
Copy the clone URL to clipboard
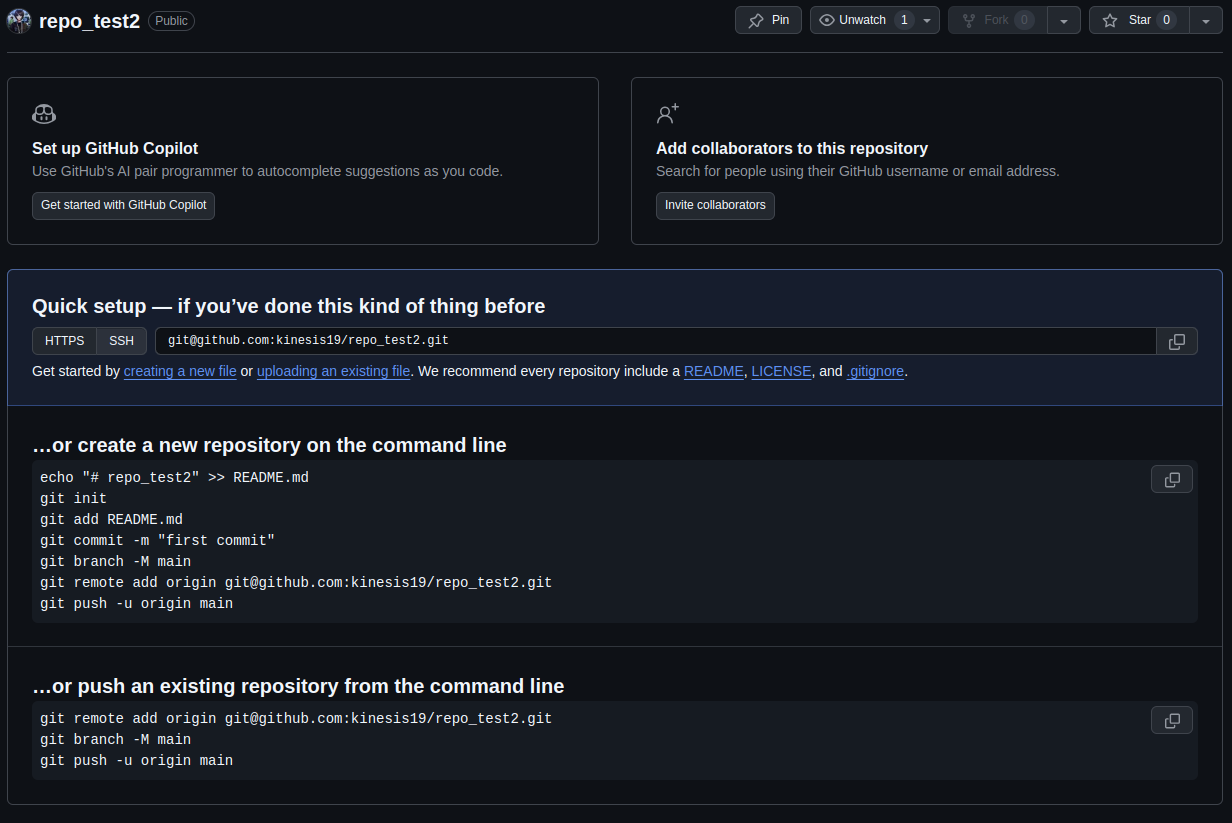pyautogui.click(x=1177, y=341)
